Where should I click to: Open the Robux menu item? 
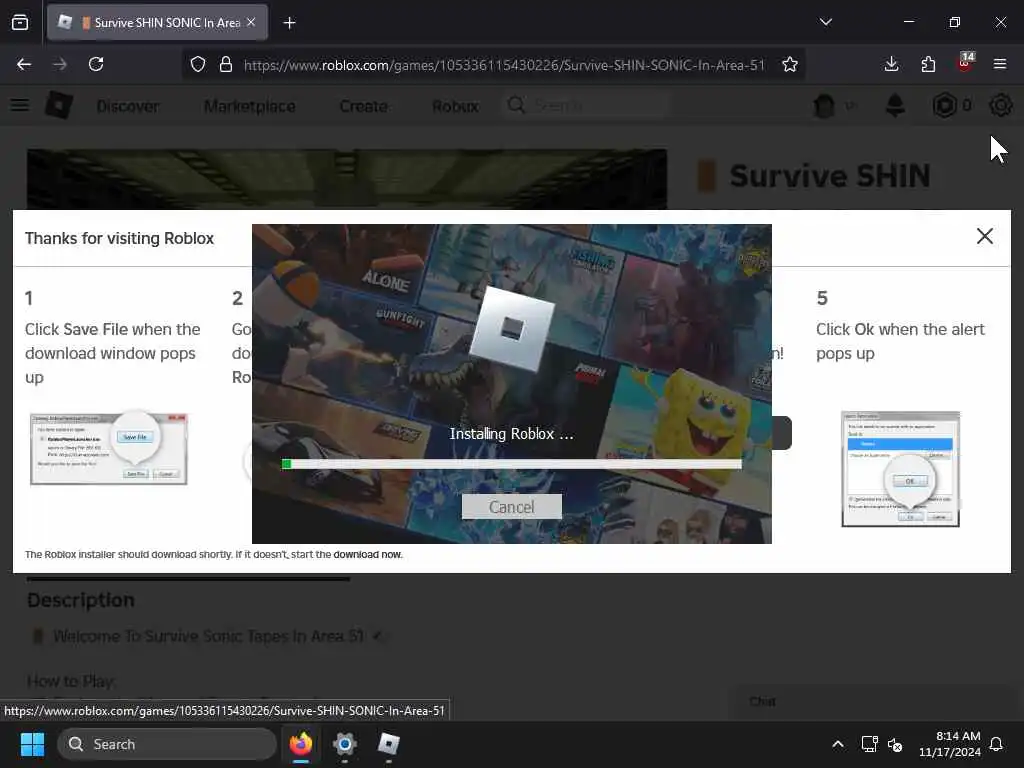click(455, 106)
